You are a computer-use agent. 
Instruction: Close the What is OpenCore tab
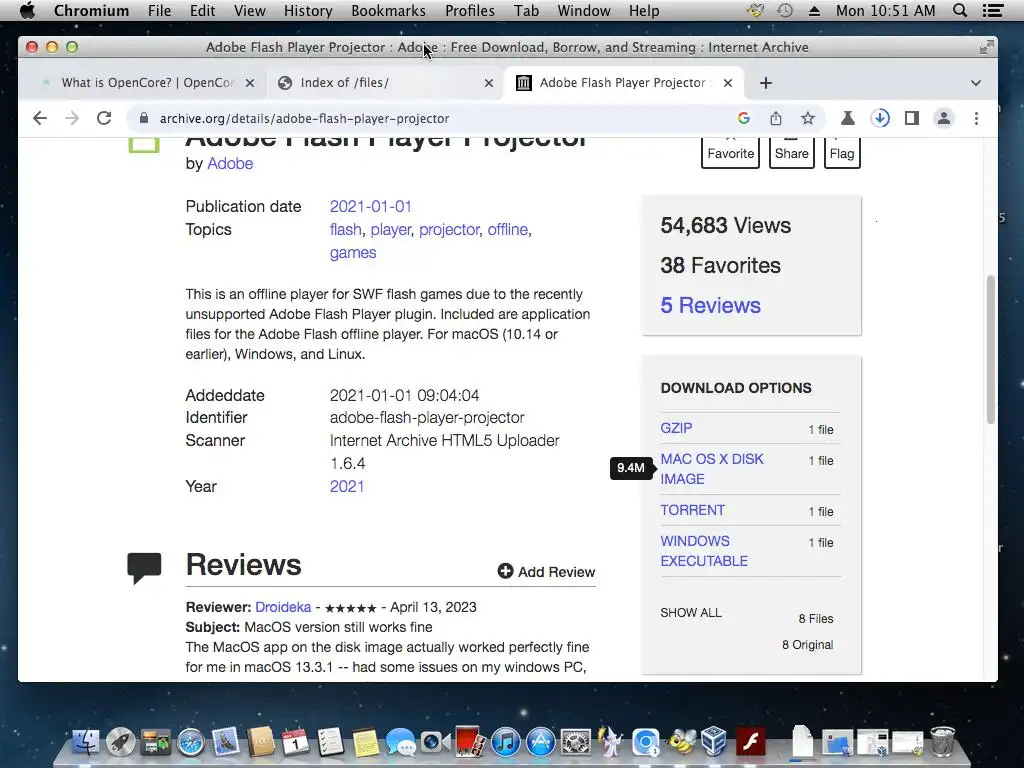[x=249, y=83]
